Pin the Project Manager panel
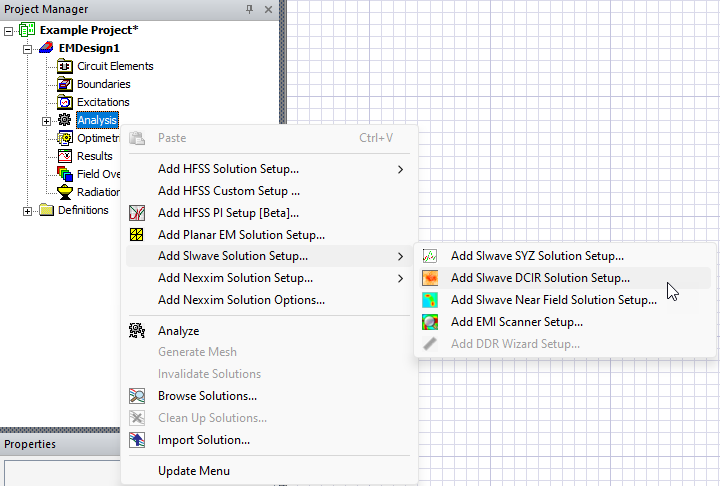Viewport: 720px width, 486px height. (x=249, y=9)
